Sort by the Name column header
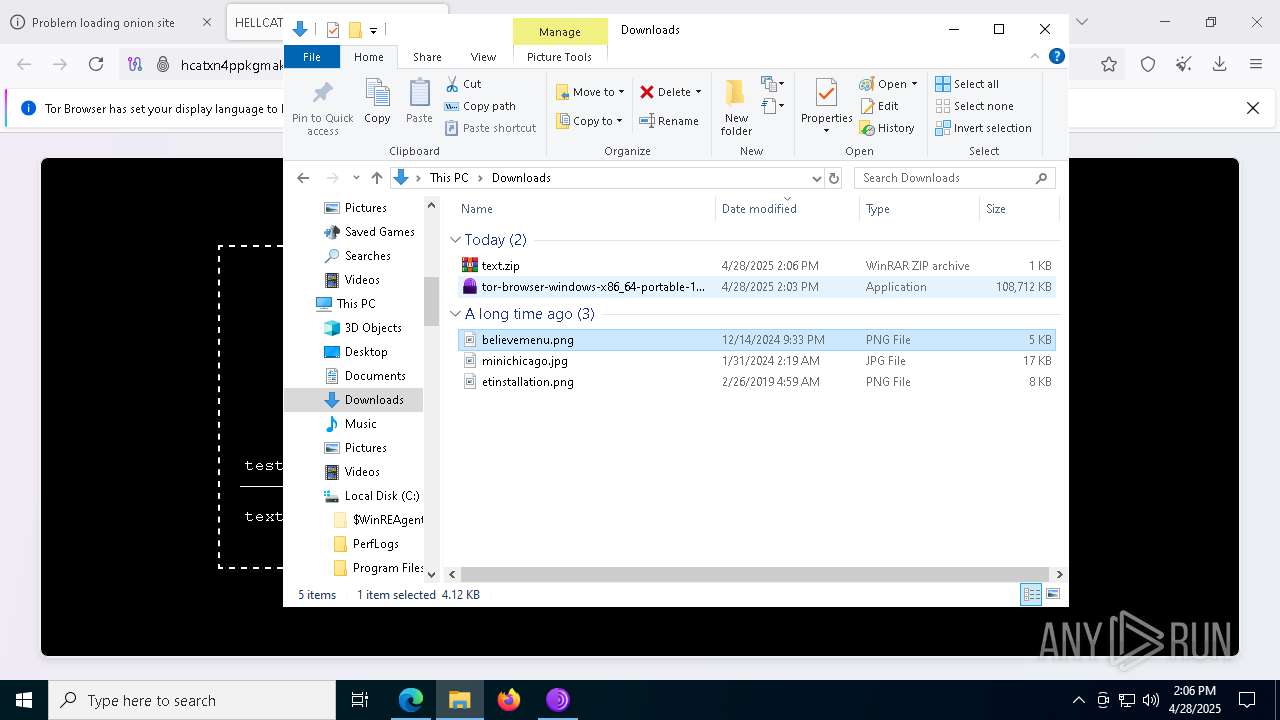This screenshot has height=720, width=1280. (x=585, y=209)
